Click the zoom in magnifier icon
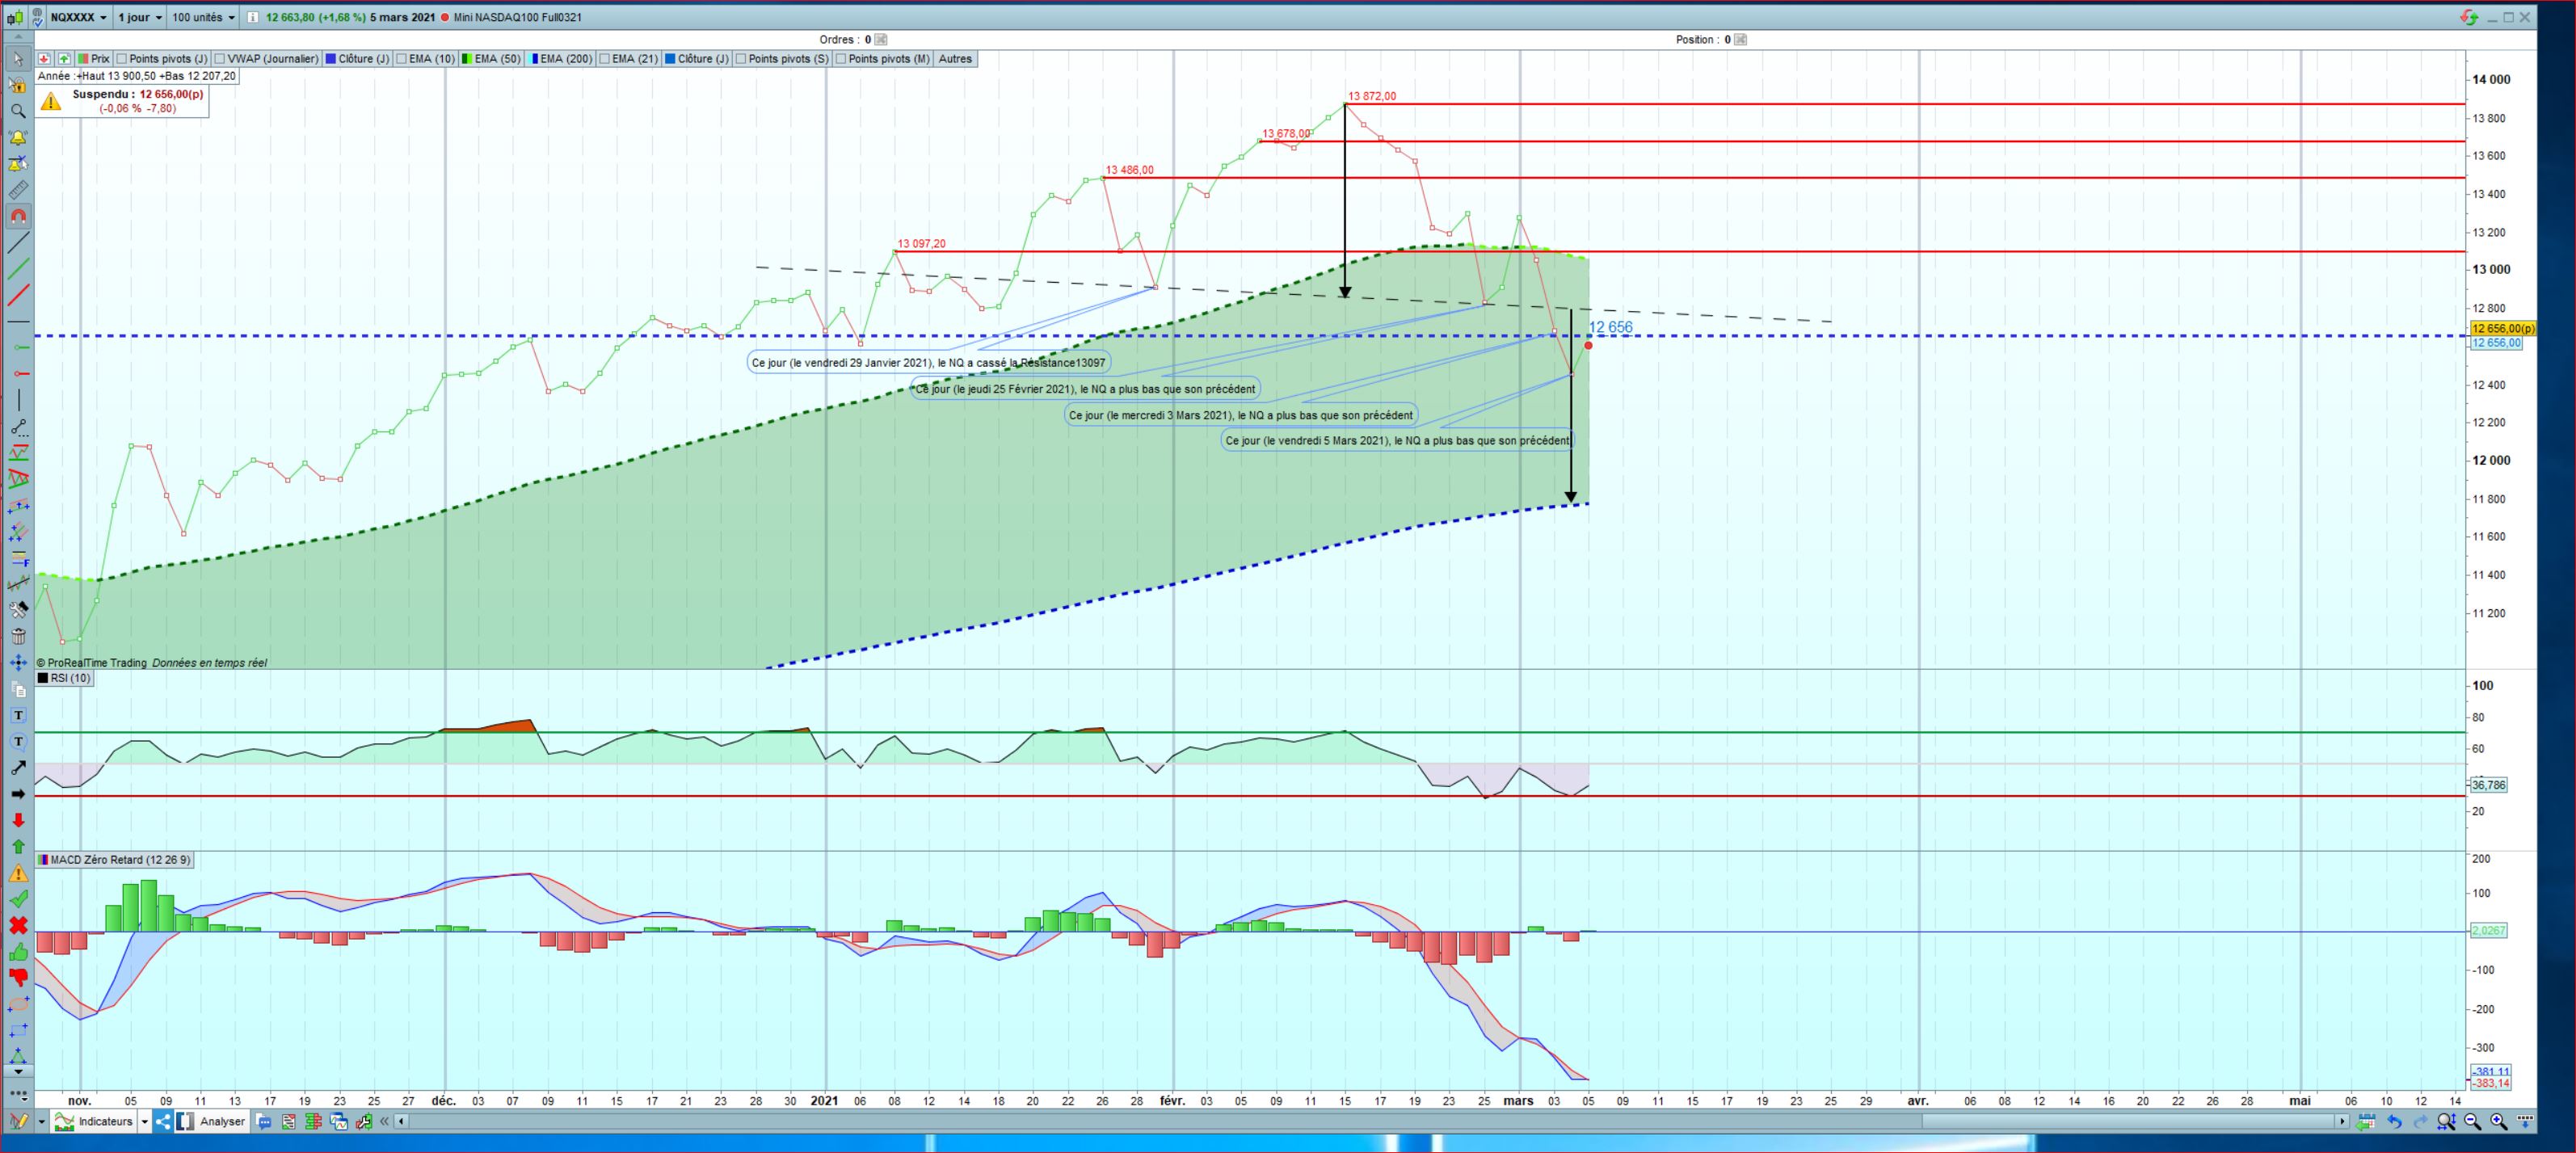The image size is (2576, 1153). (2499, 1122)
